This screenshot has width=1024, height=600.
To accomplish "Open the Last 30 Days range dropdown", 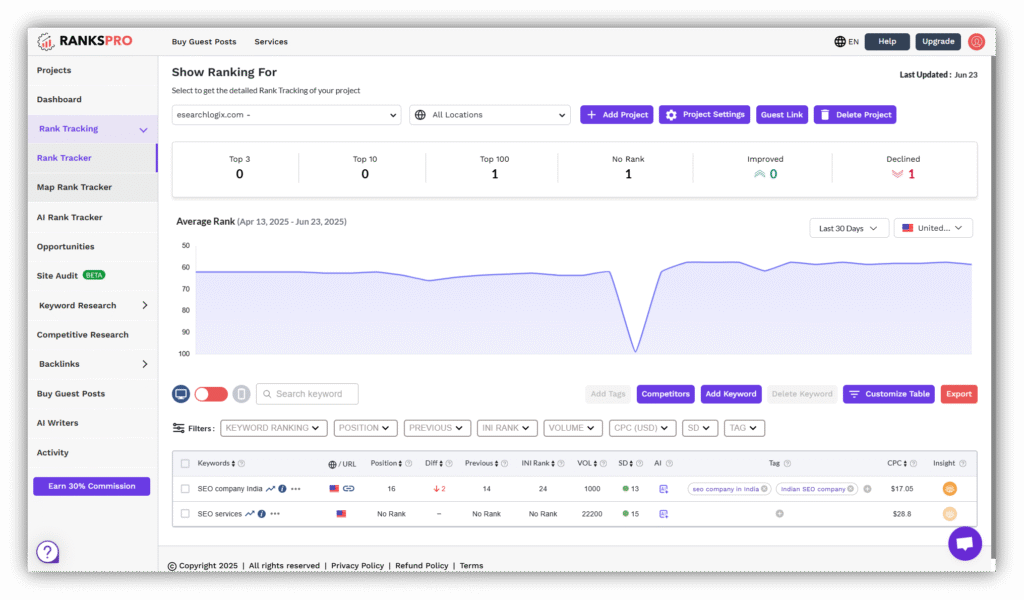I will coord(848,229).
